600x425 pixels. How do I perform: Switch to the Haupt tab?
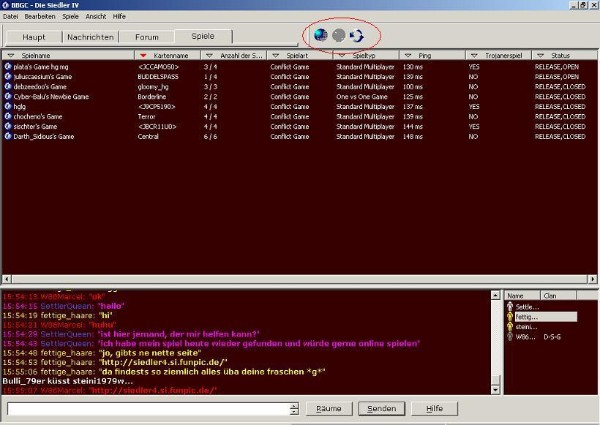[x=34, y=37]
